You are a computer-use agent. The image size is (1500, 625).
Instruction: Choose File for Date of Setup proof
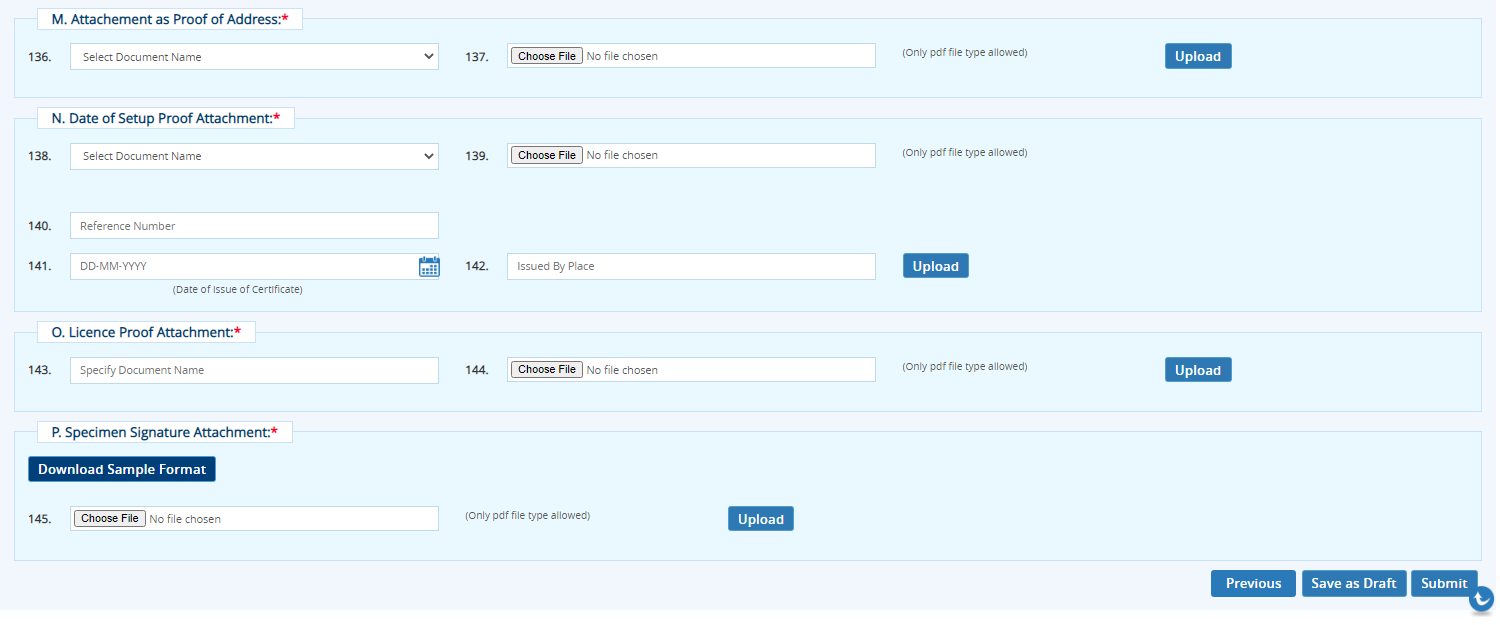546,155
